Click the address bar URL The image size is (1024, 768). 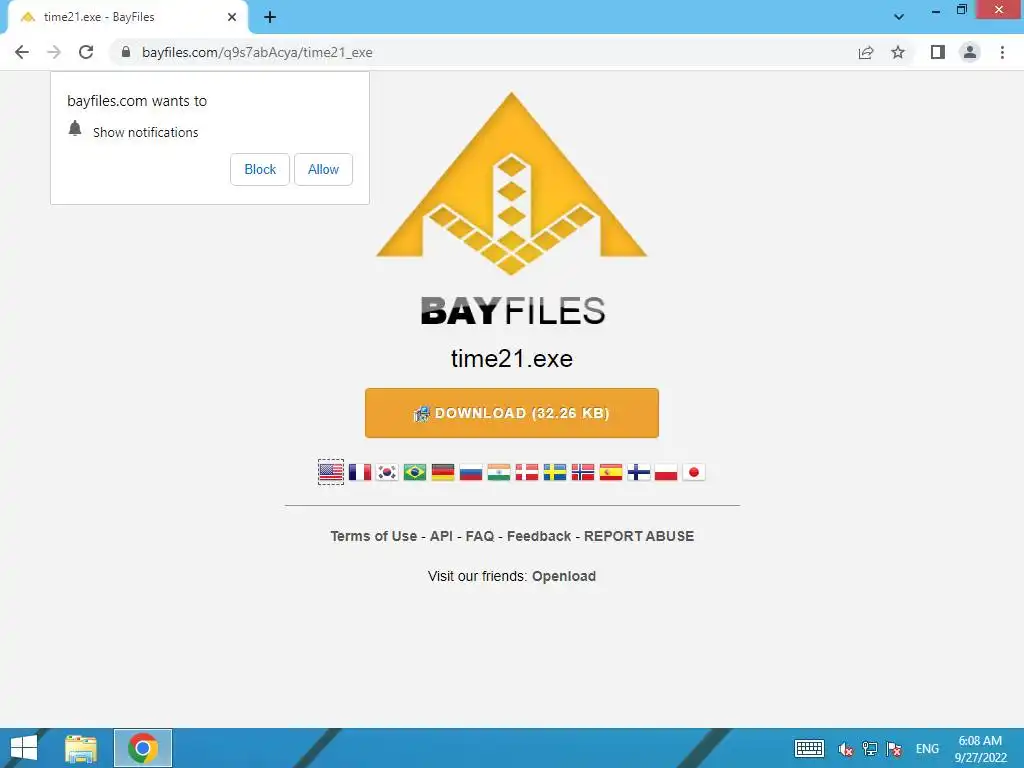tap(257, 52)
